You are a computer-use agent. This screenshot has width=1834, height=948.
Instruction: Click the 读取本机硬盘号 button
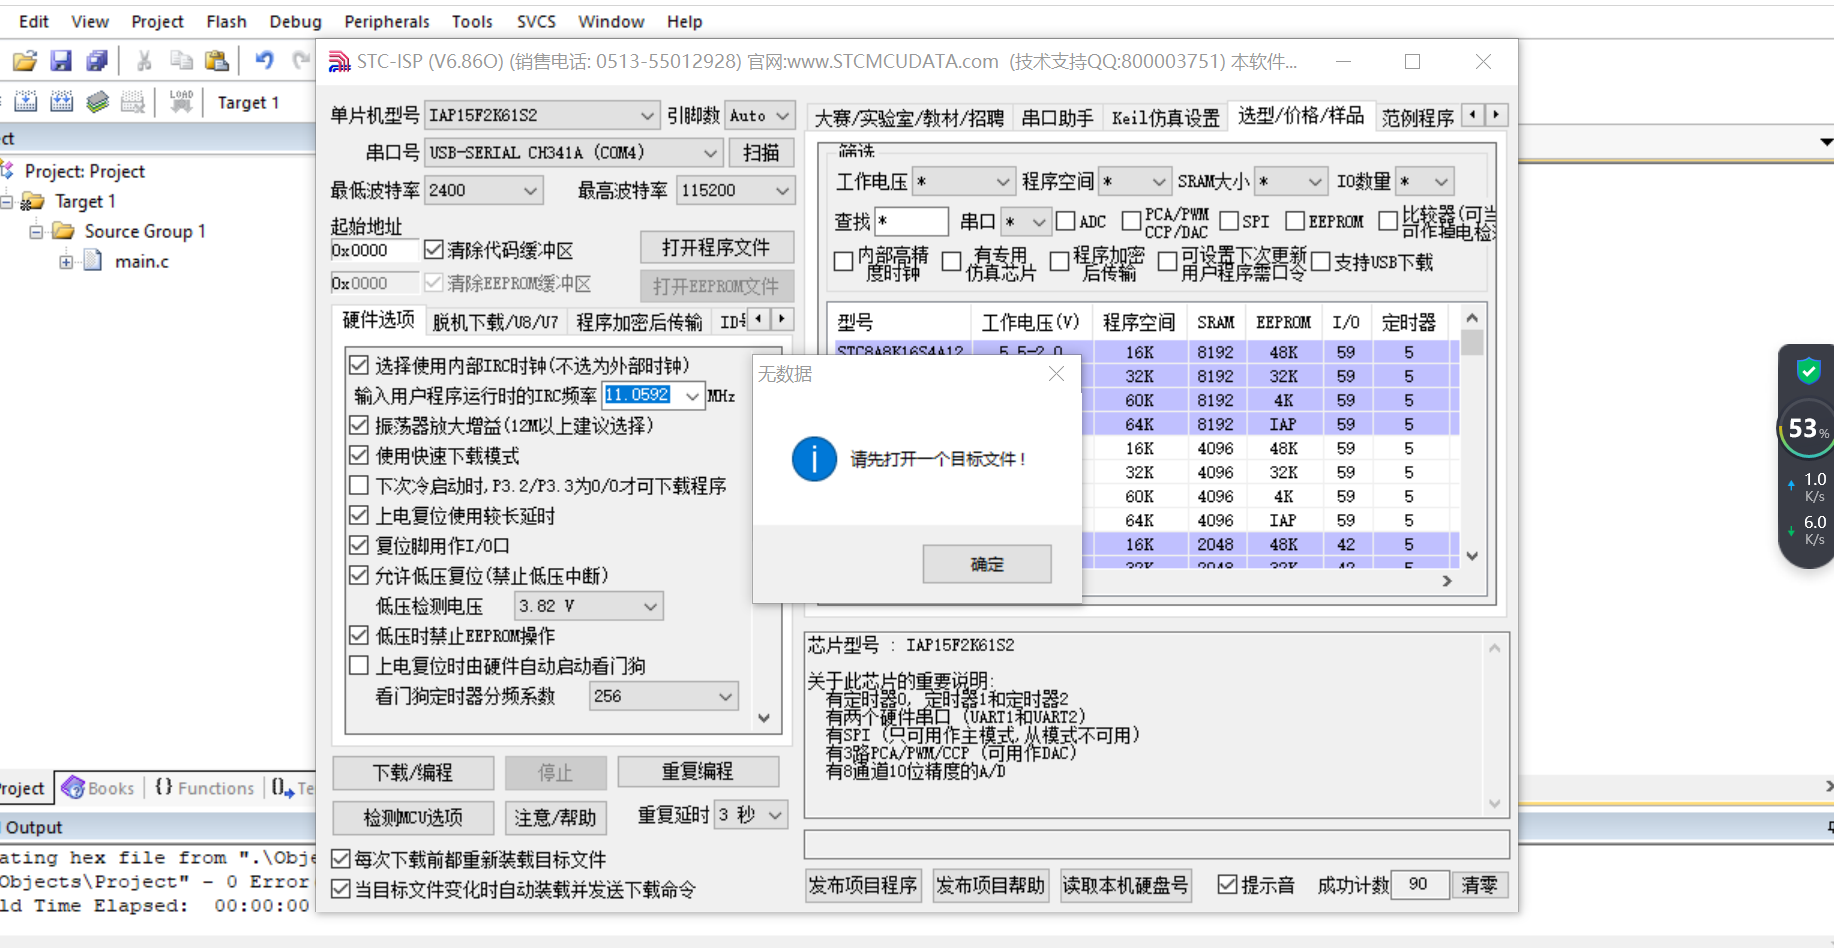[1125, 885]
